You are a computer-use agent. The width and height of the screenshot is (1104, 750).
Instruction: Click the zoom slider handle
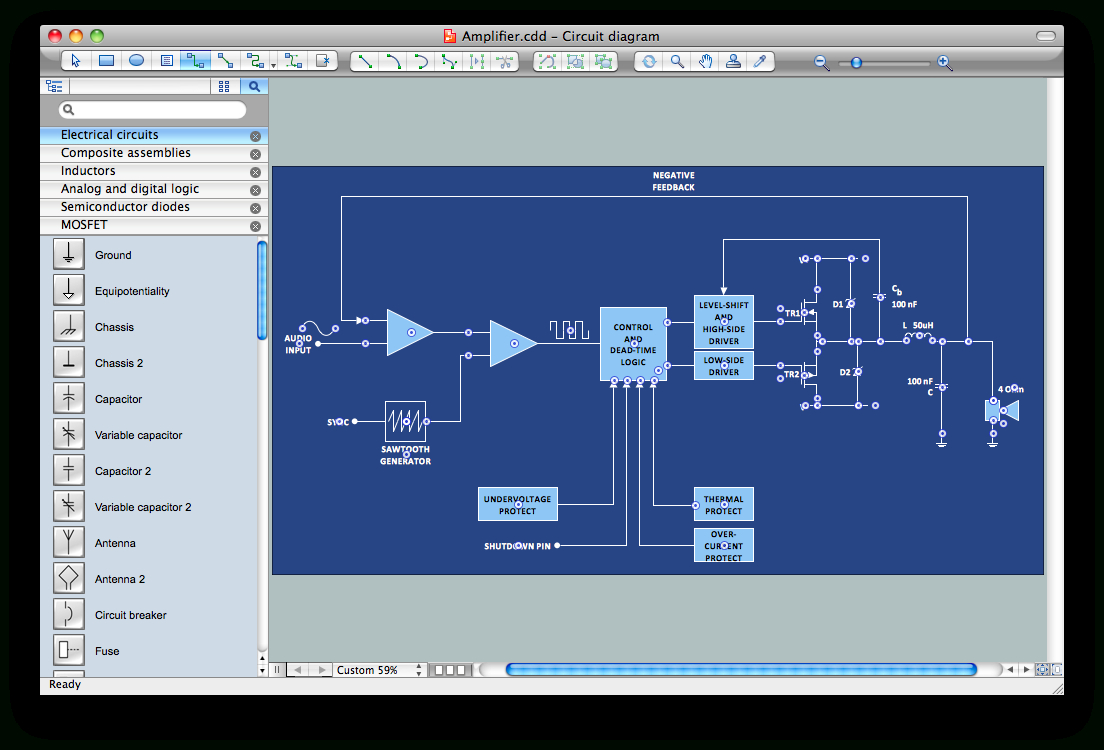[x=856, y=62]
